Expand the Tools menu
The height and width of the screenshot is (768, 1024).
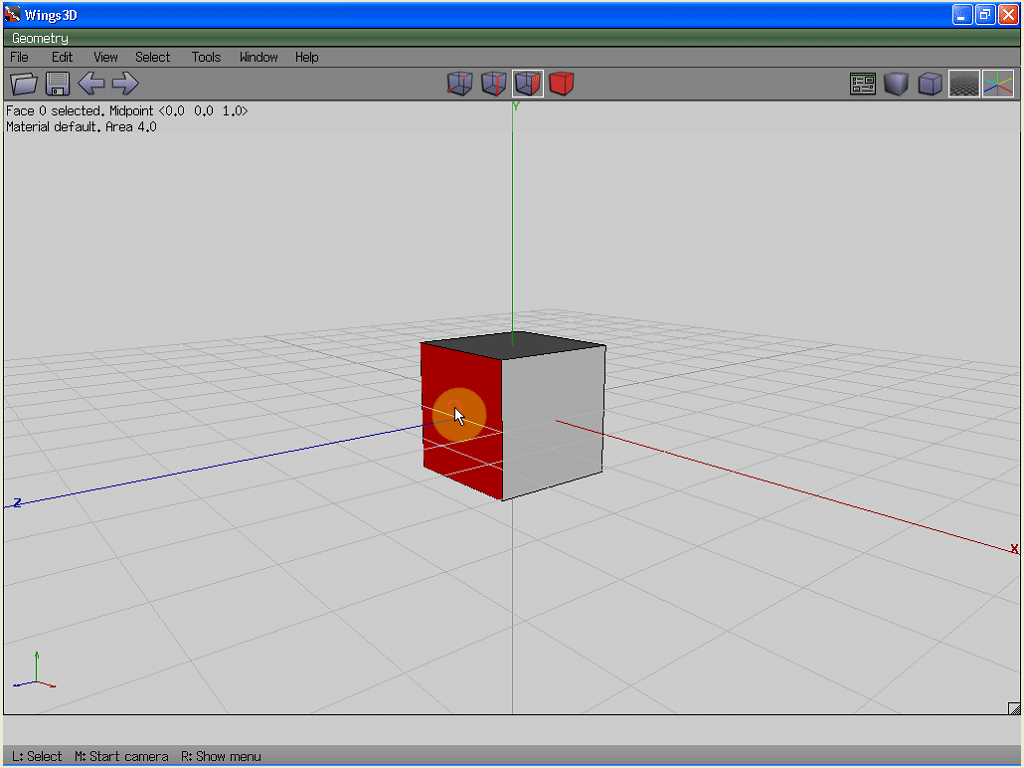[x=206, y=57]
